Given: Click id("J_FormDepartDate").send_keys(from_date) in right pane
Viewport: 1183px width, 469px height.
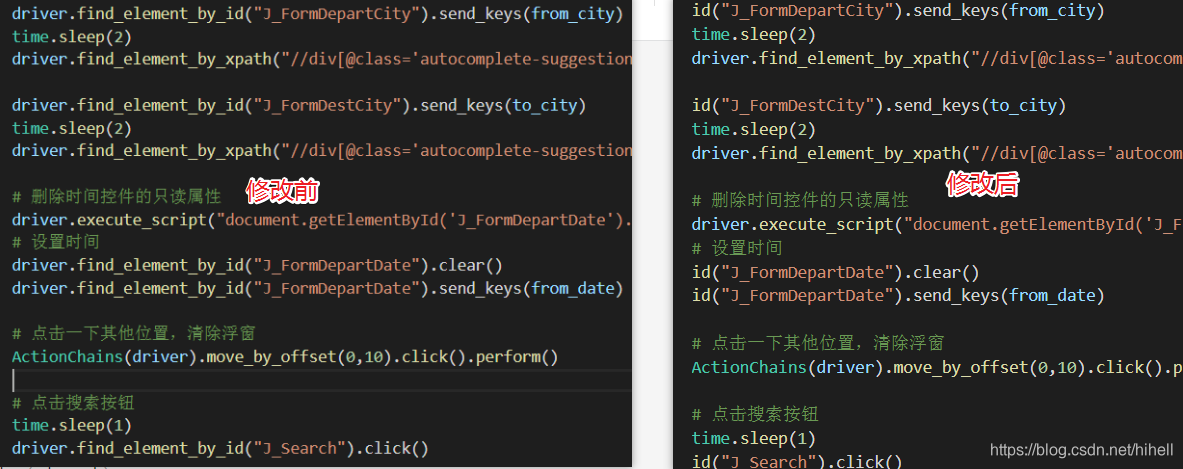Looking at the screenshot, I should click(x=899, y=295).
